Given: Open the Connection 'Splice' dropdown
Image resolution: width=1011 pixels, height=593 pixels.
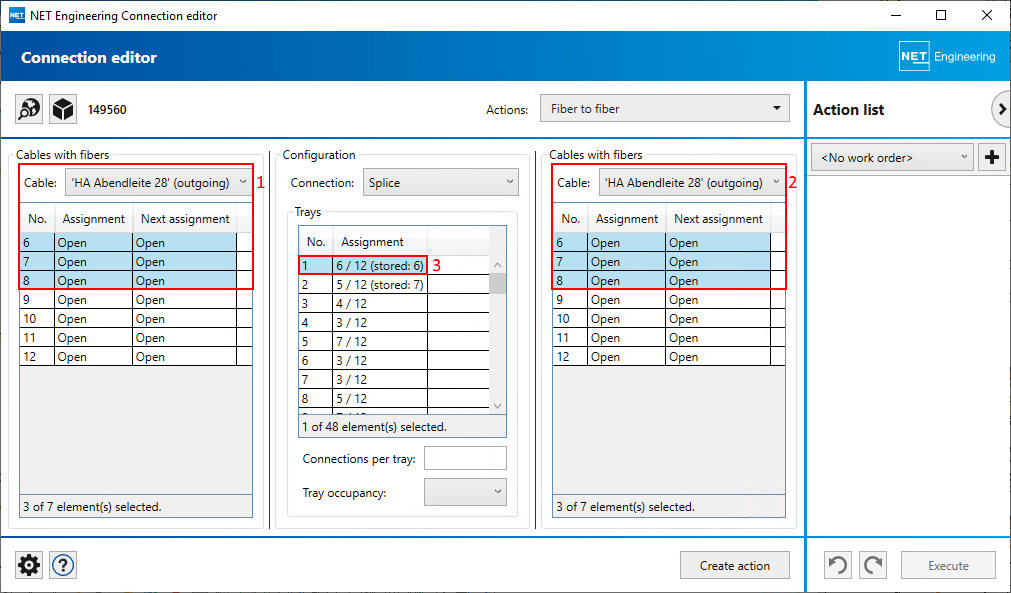Looking at the screenshot, I should (440, 182).
